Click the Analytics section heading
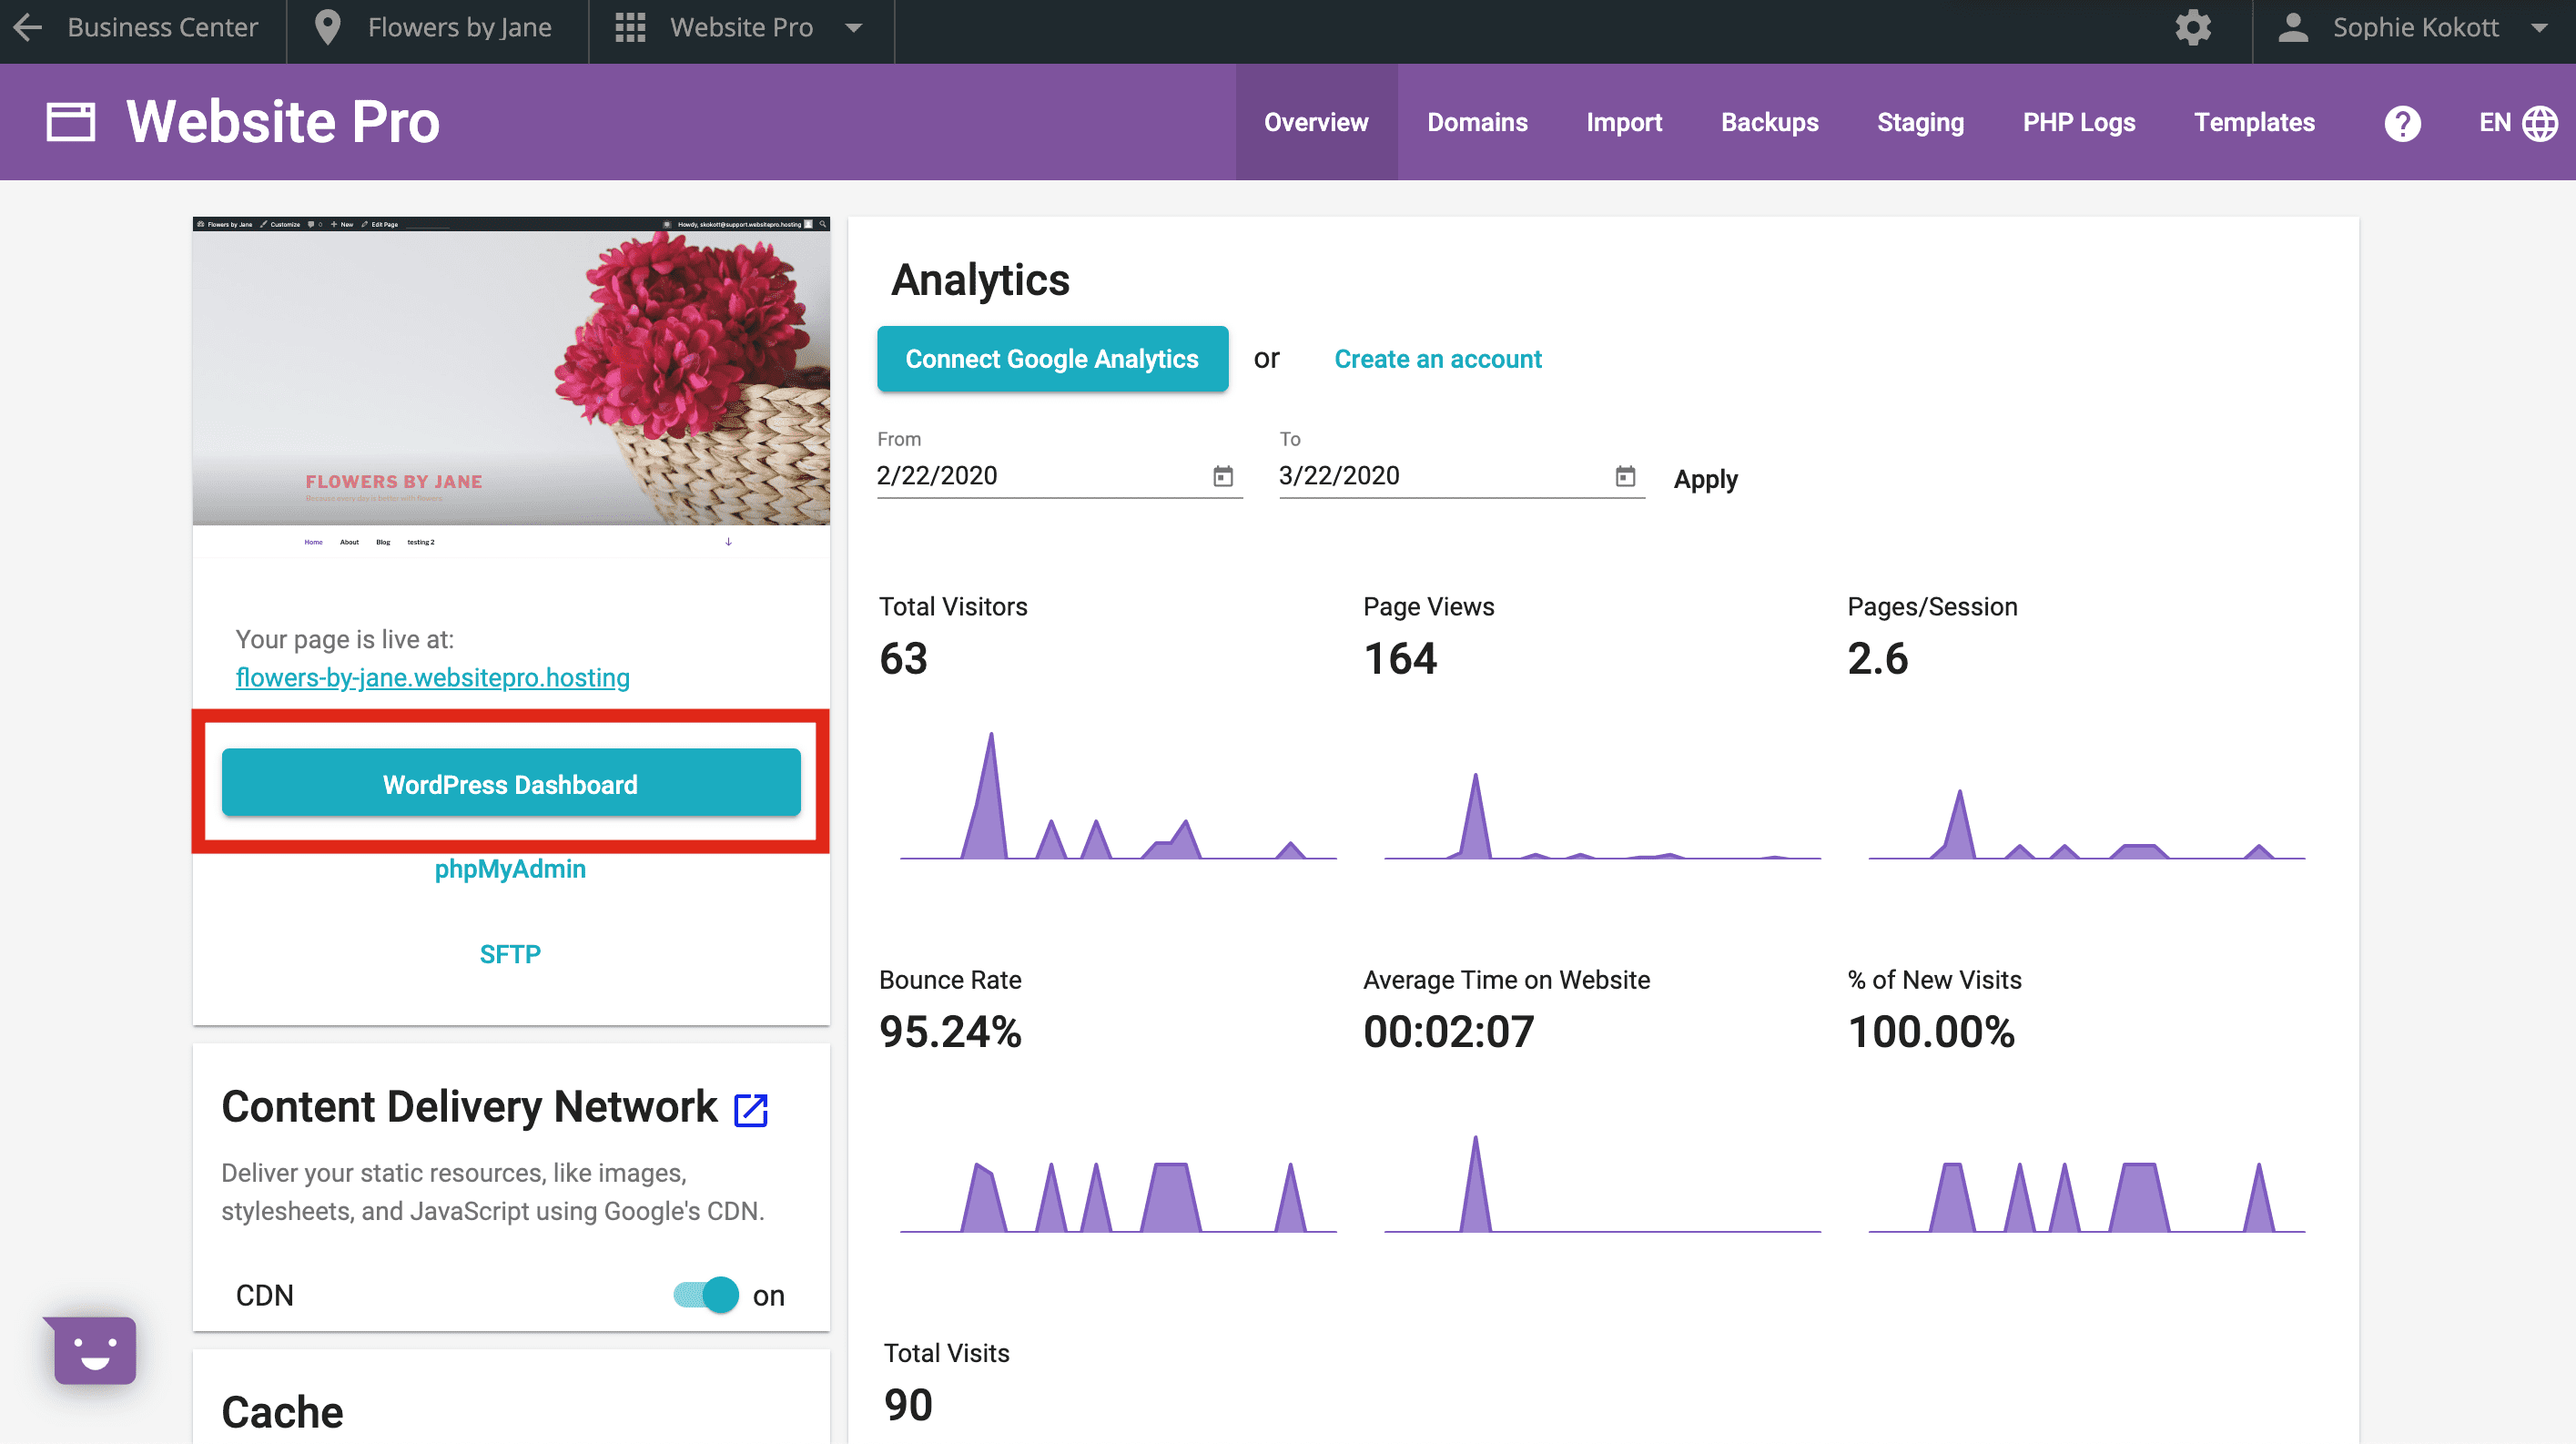The width and height of the screenshot is (2576, 1444). click(x=980, y=280)
